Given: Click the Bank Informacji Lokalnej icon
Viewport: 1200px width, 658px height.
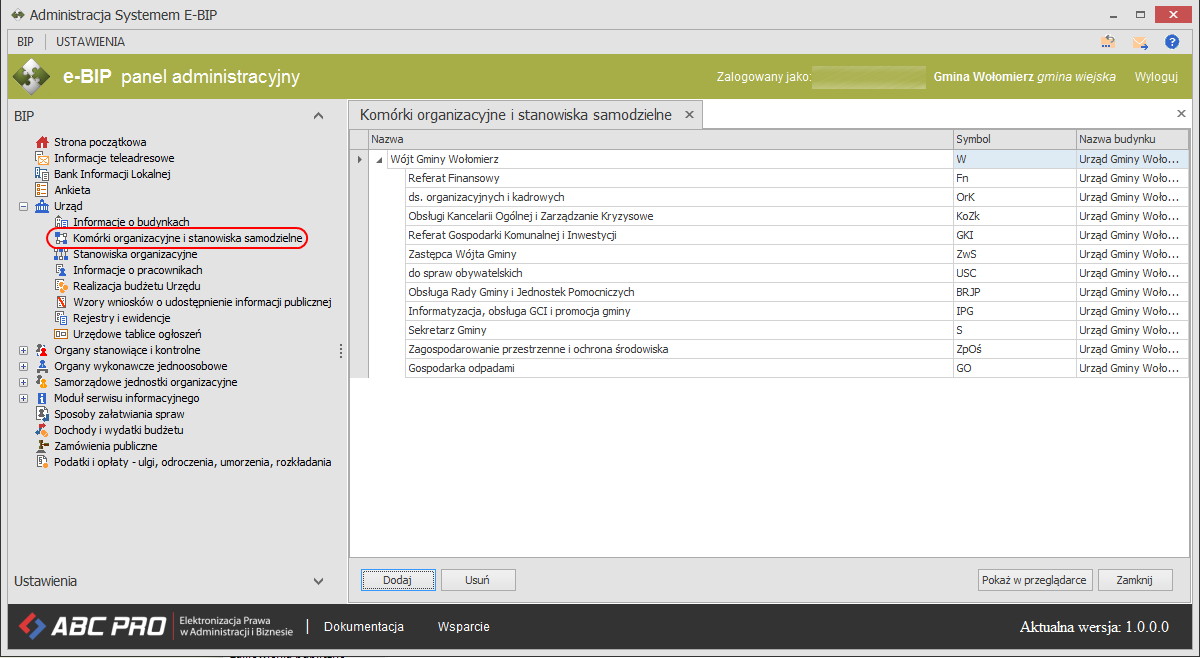Looking at the screenshot, I should point(42,174).
